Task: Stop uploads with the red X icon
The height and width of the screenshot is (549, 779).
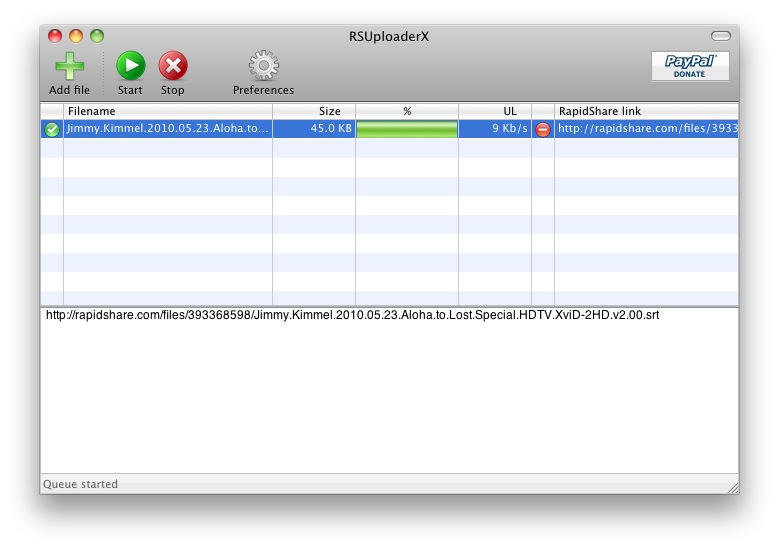Action: (x=173, y=66)
